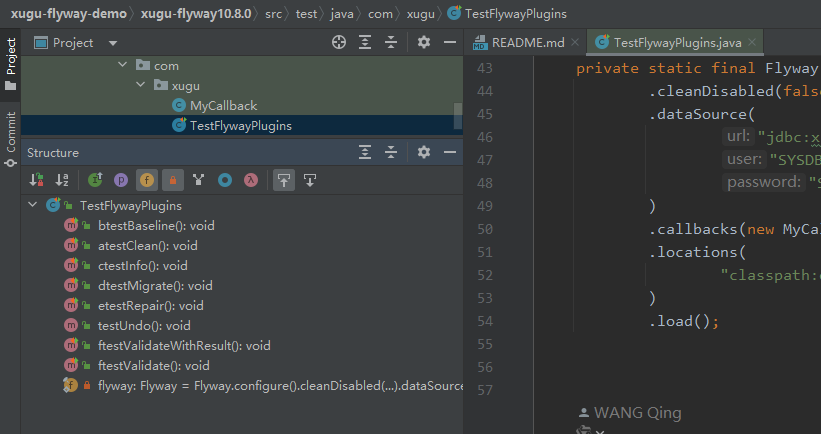Open Project panel settings gear
821x434 pixels.
[423, 43]
